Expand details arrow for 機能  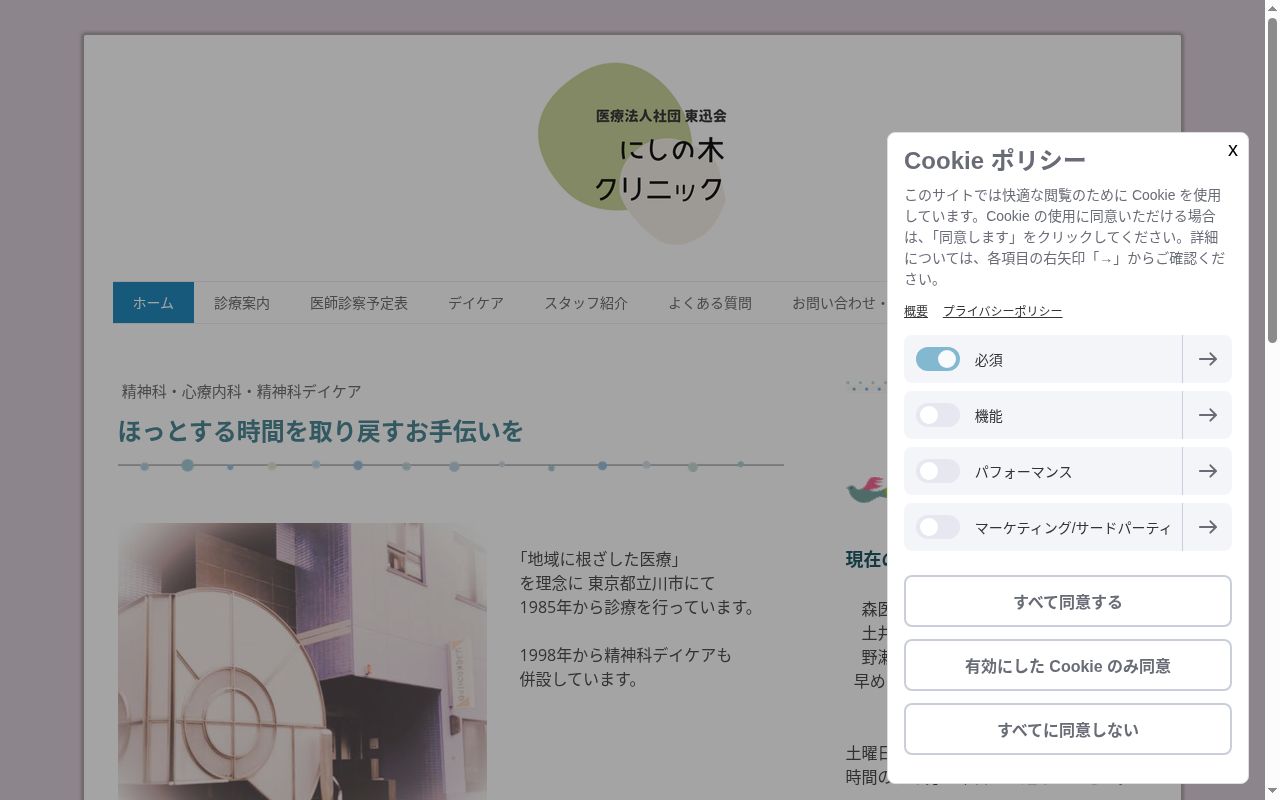[x=1207, y=415]
